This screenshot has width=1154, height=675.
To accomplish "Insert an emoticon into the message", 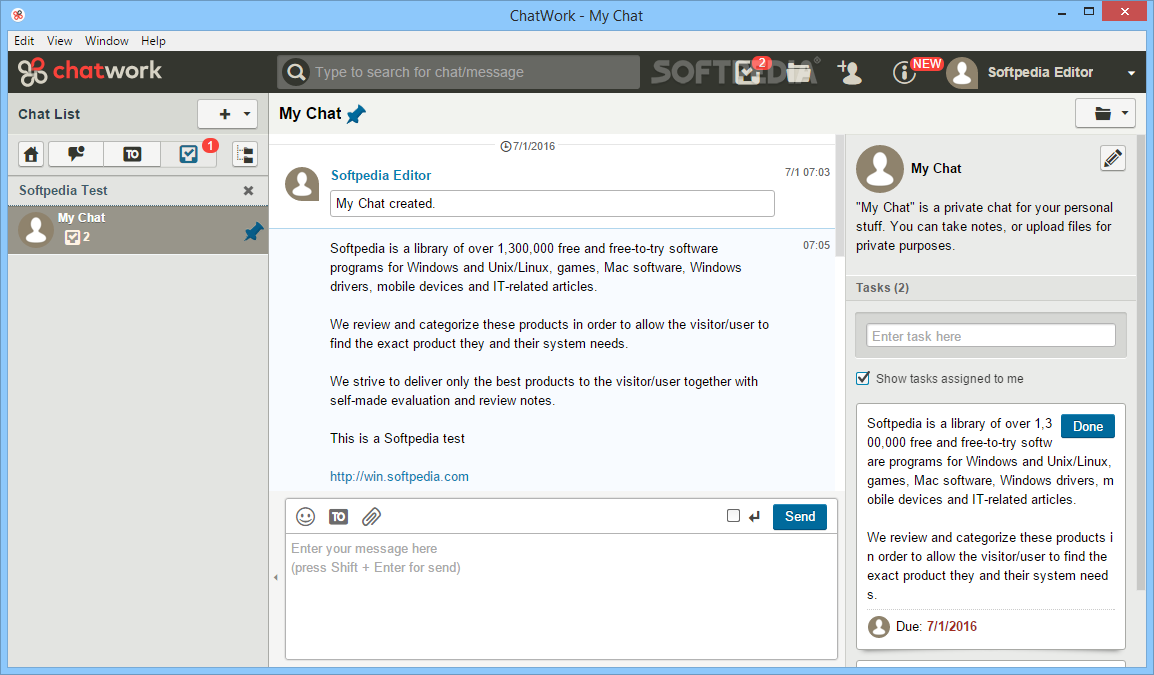I will 305,517.
